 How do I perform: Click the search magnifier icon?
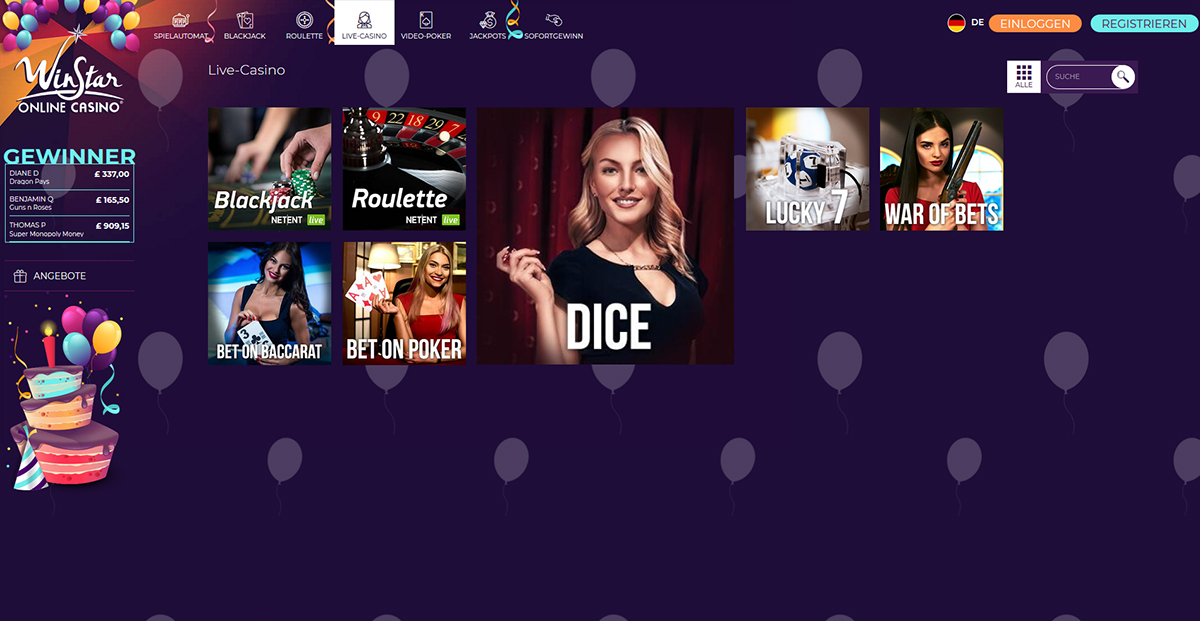(x=1123, y=76)
